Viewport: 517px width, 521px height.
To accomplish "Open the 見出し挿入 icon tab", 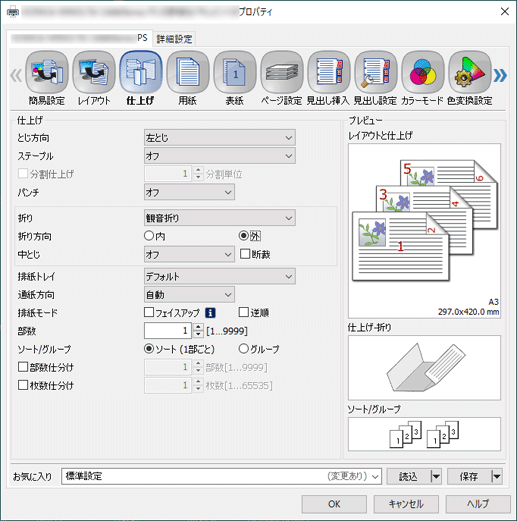I will click(x=329, y=78).
